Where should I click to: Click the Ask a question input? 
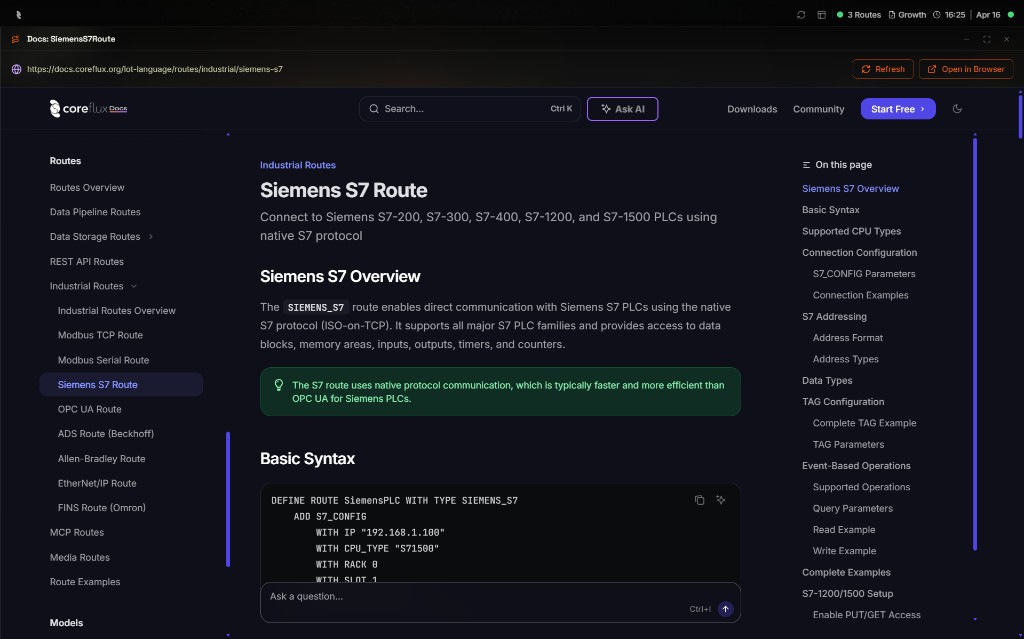tap(500, 602)
